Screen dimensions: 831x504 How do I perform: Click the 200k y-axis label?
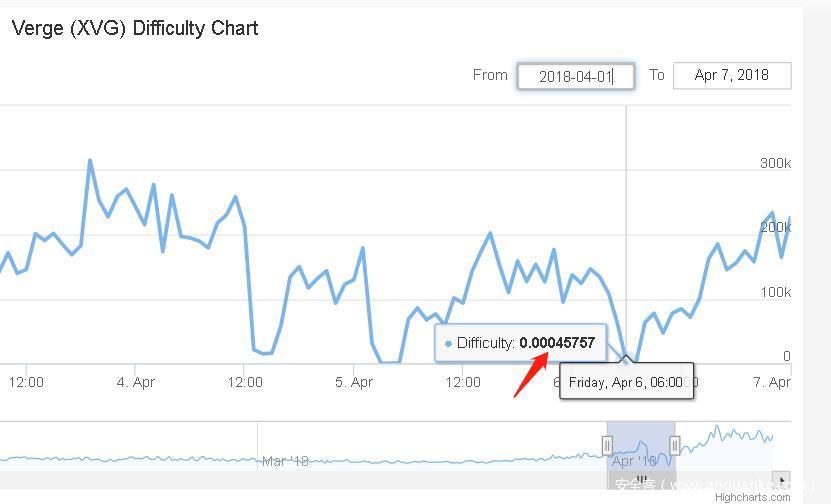(776, 227)
